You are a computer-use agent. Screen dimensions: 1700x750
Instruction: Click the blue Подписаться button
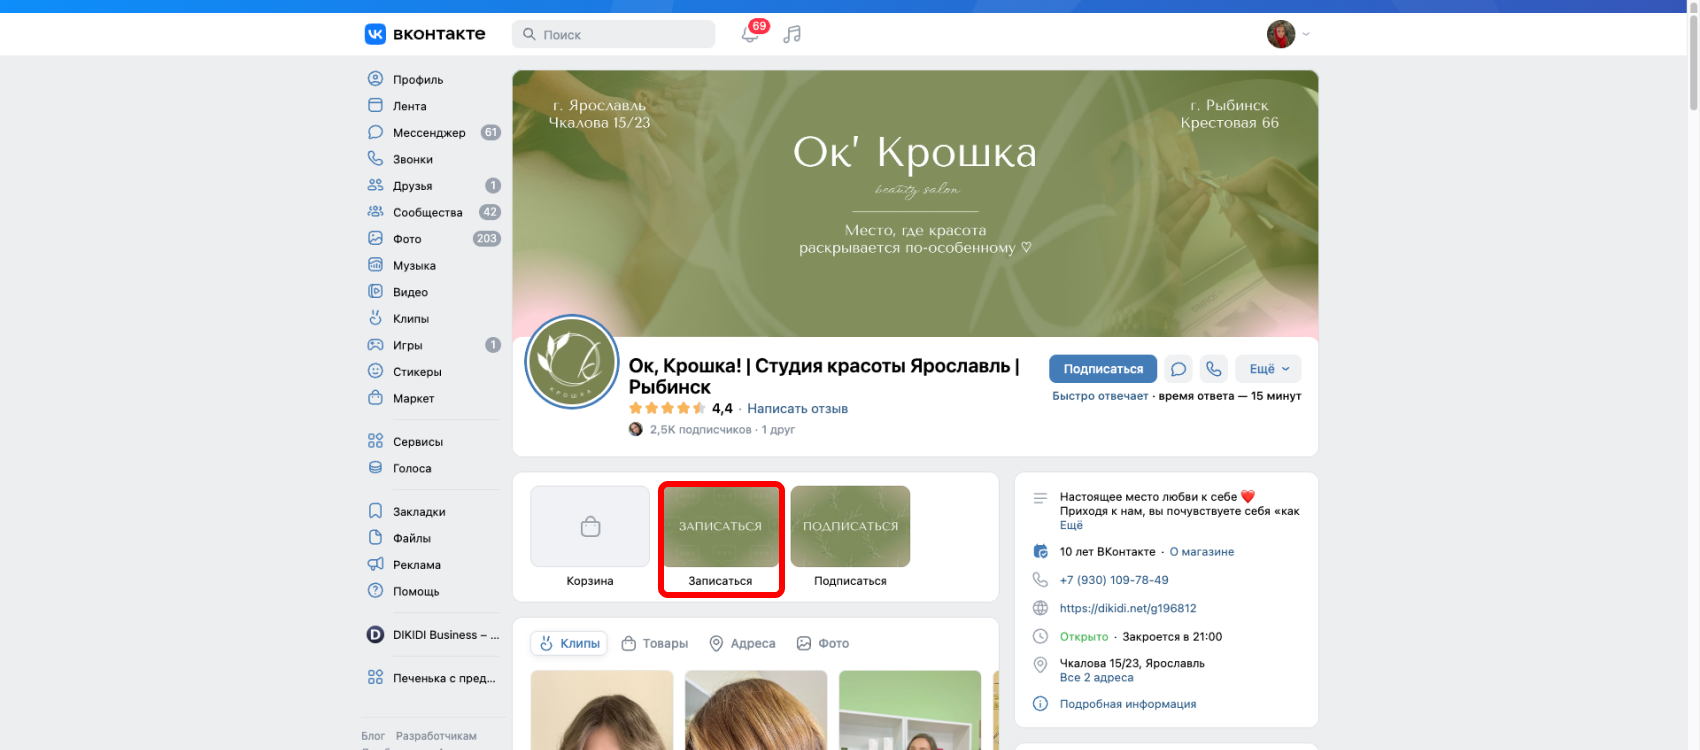(1103, 369)
